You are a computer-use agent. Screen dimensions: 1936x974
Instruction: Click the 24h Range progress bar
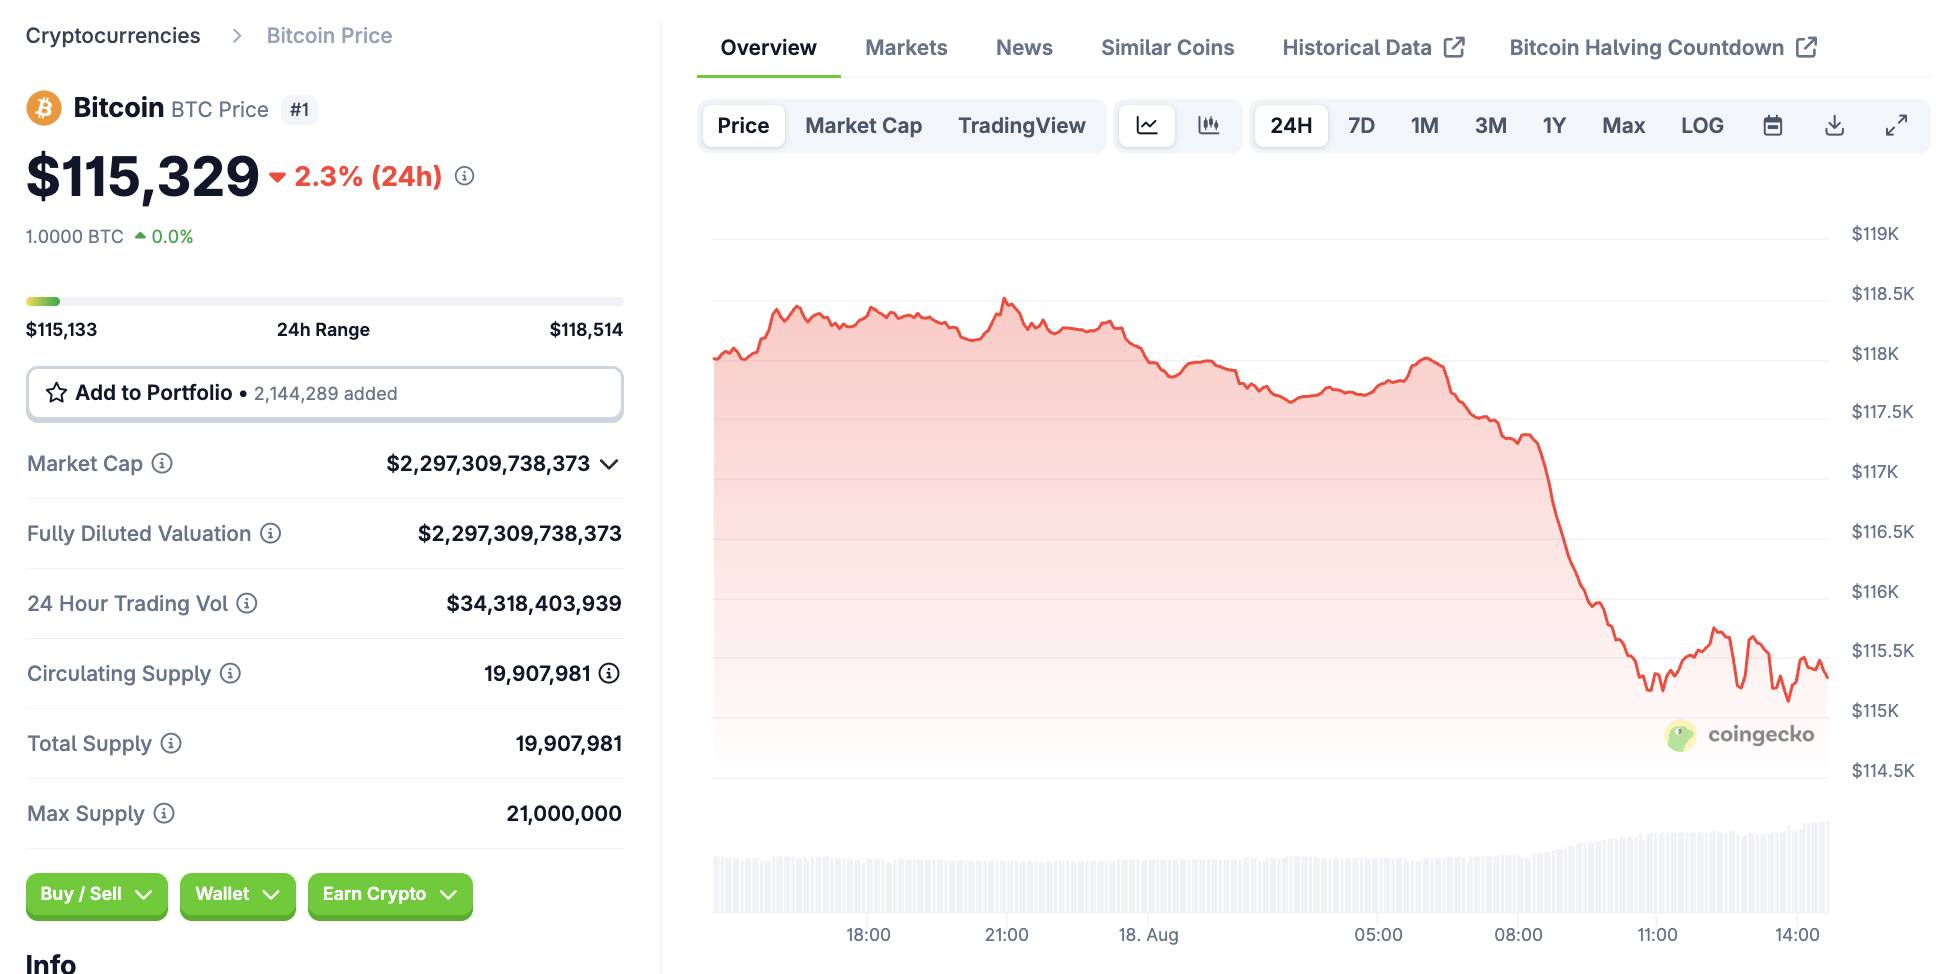[x=325, y=301]
